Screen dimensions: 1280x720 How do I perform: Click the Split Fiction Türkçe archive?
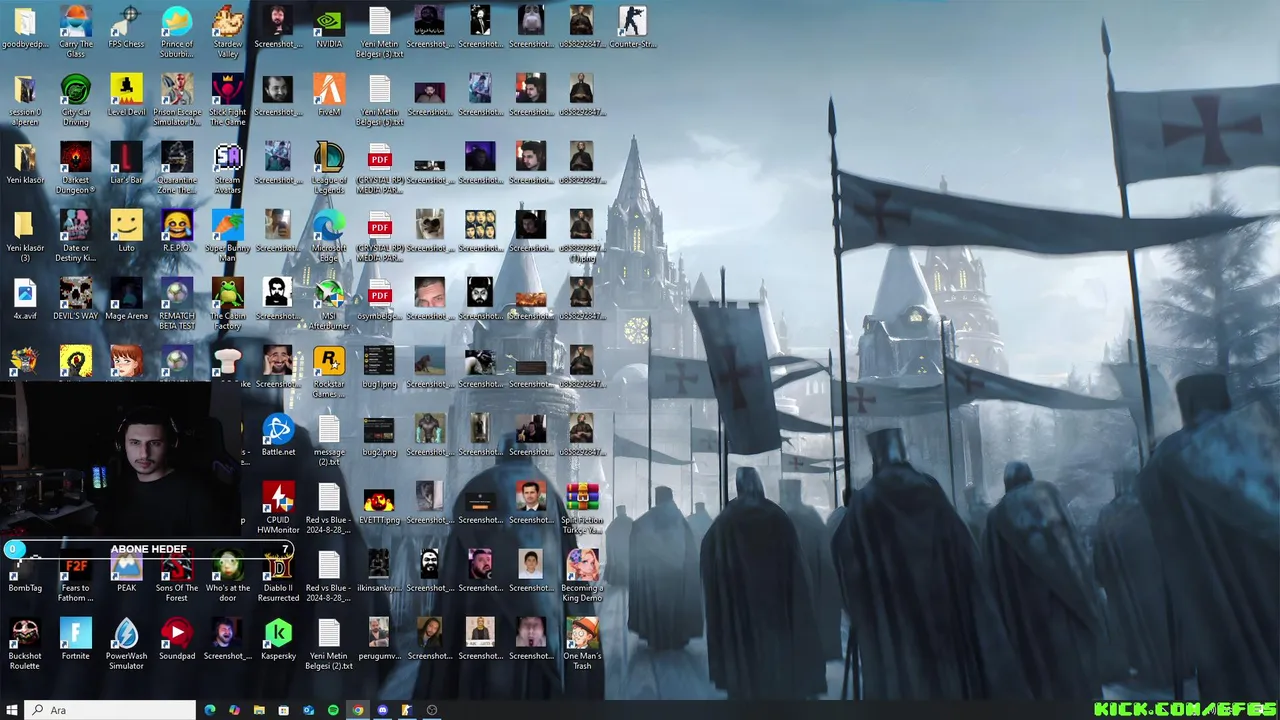pos(582,507)
